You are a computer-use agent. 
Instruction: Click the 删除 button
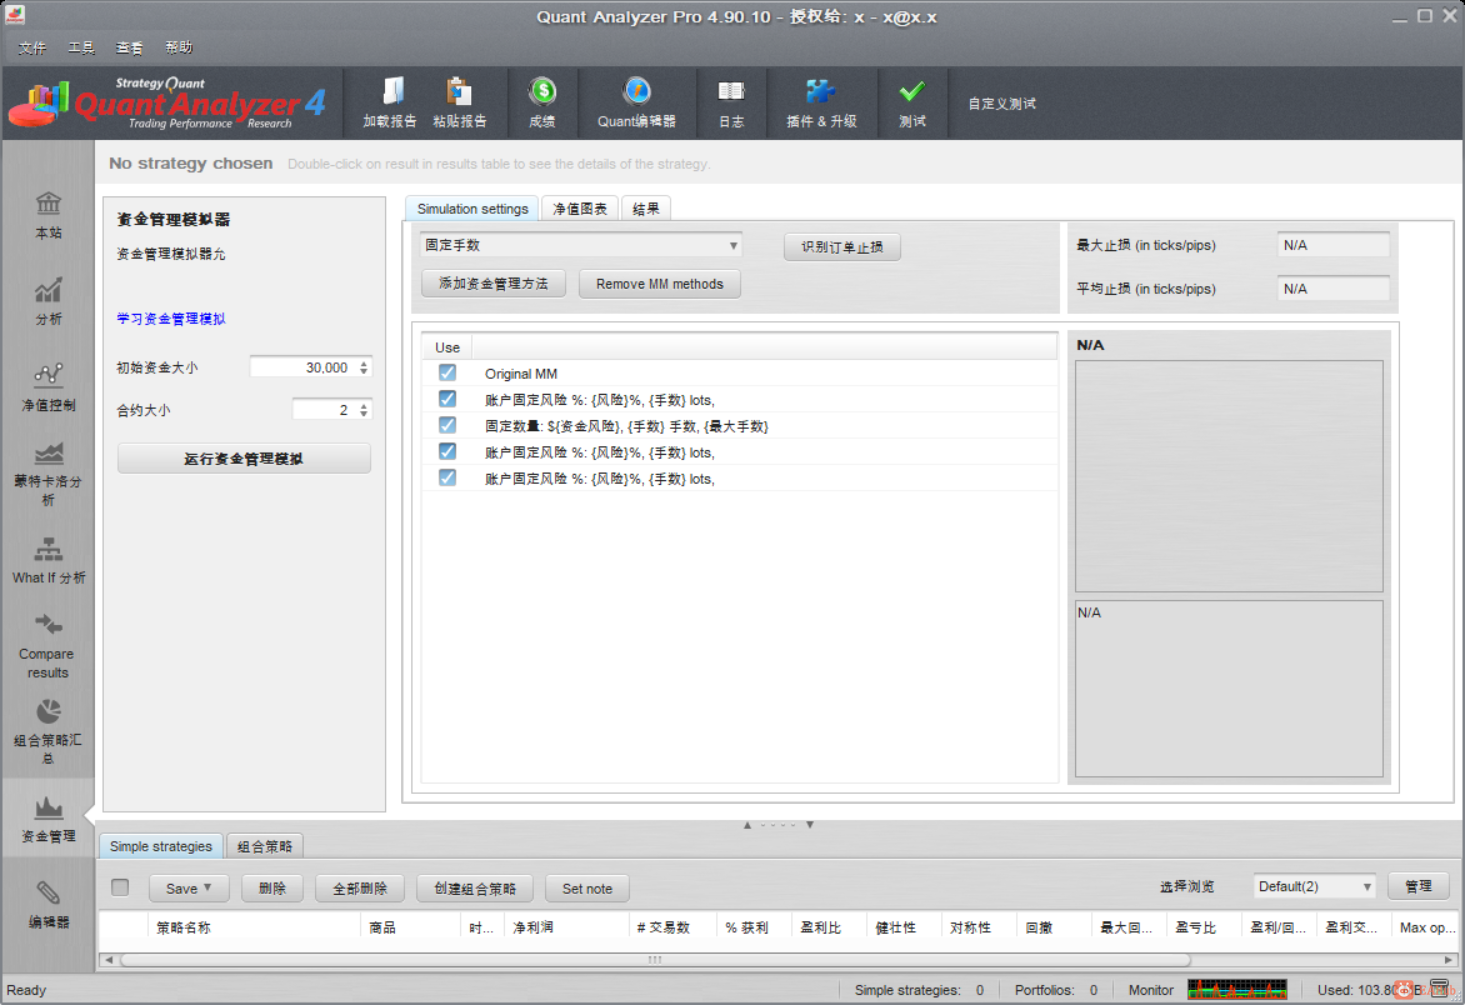pyautogui.click(x=272, y=888)
